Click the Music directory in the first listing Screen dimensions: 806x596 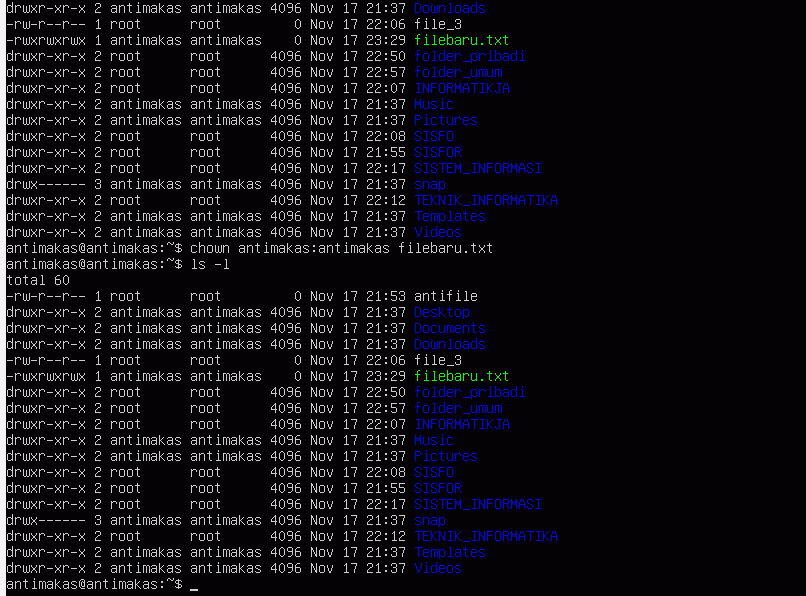point(434,104)
